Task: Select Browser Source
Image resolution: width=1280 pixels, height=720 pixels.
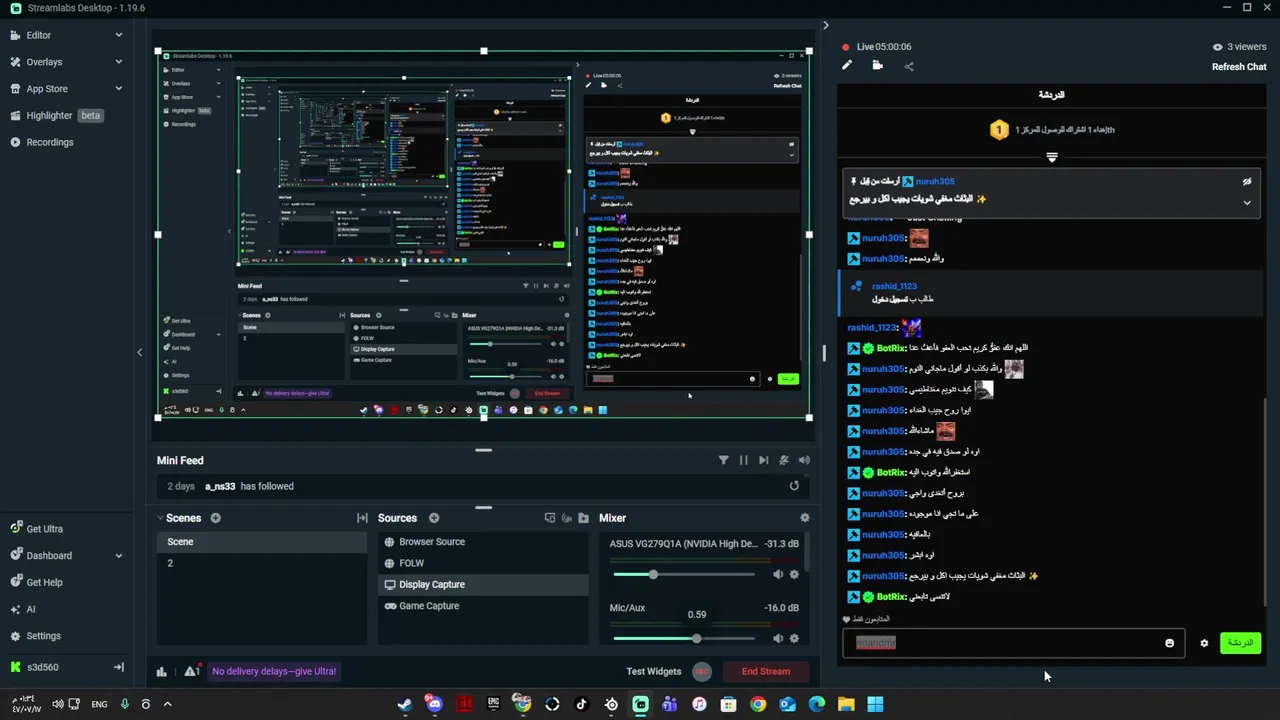Action: 483,542
